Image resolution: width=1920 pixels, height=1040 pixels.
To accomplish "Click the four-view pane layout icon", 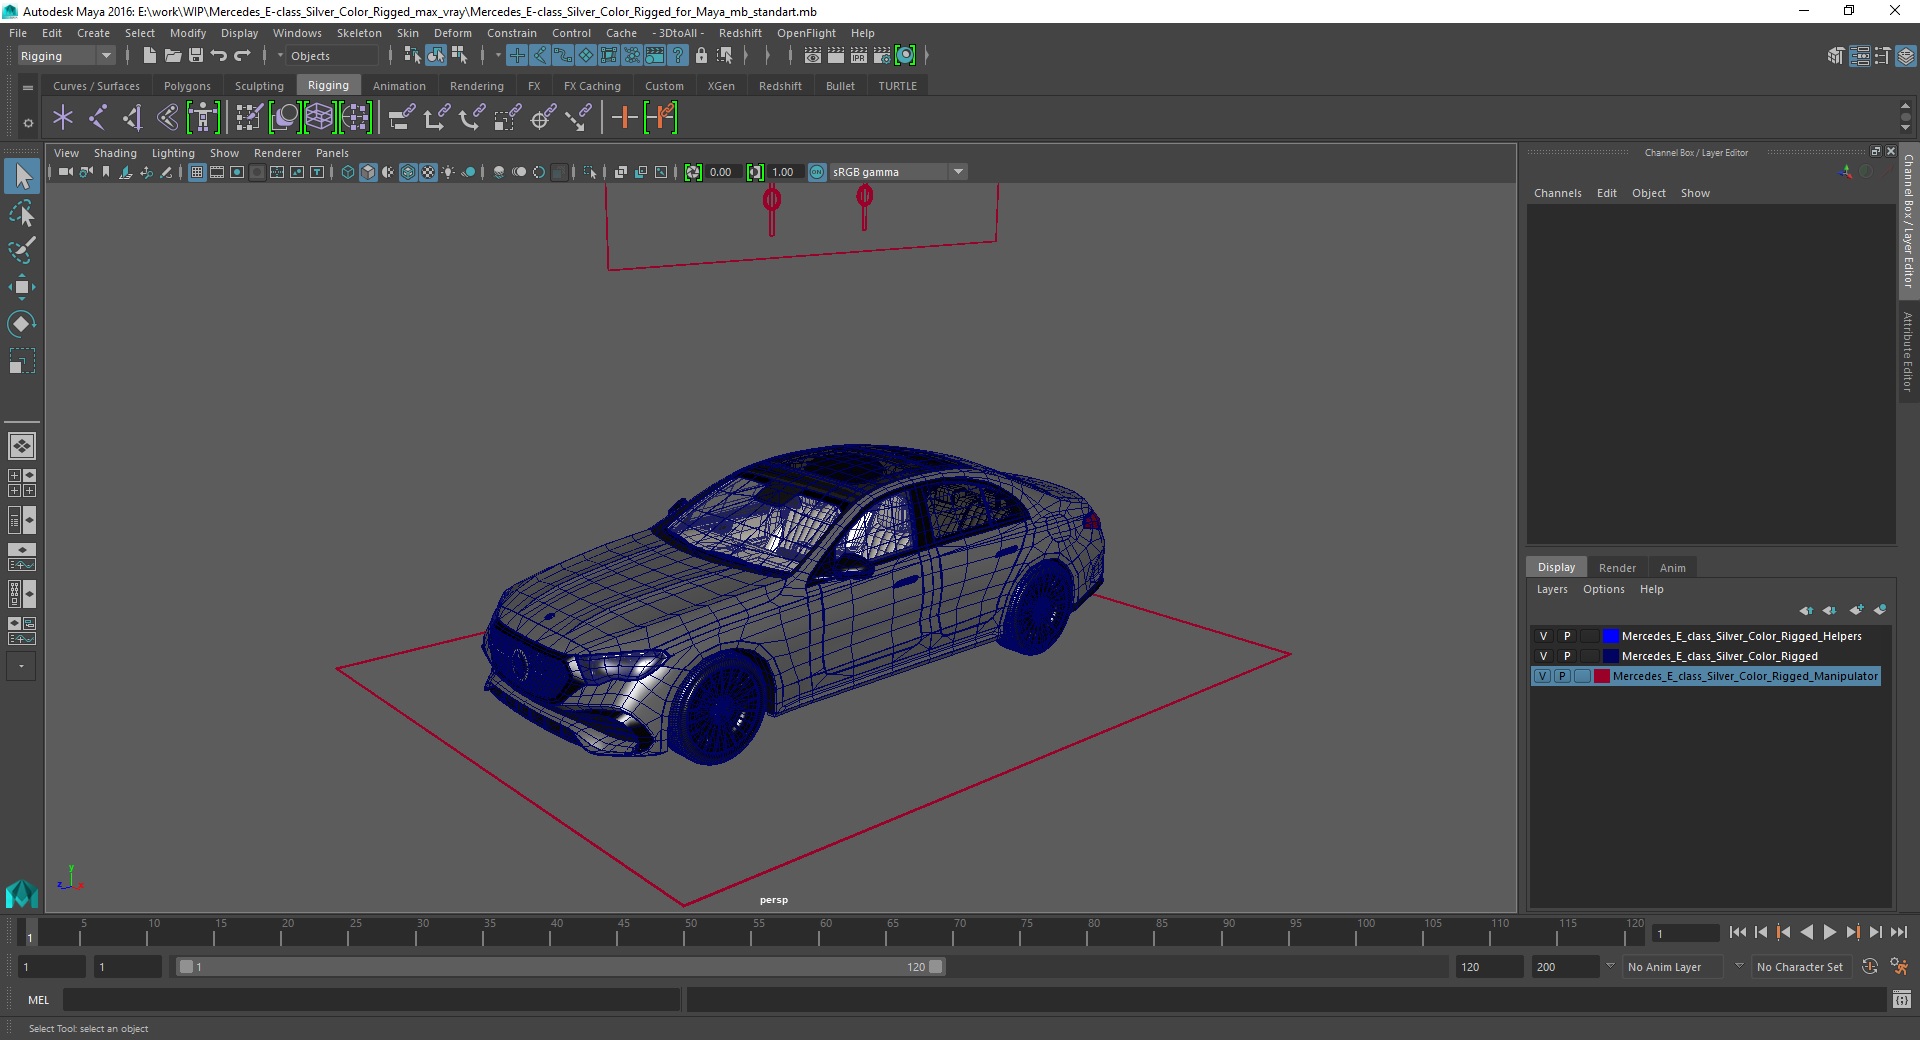I will click(x=22, y=483).
